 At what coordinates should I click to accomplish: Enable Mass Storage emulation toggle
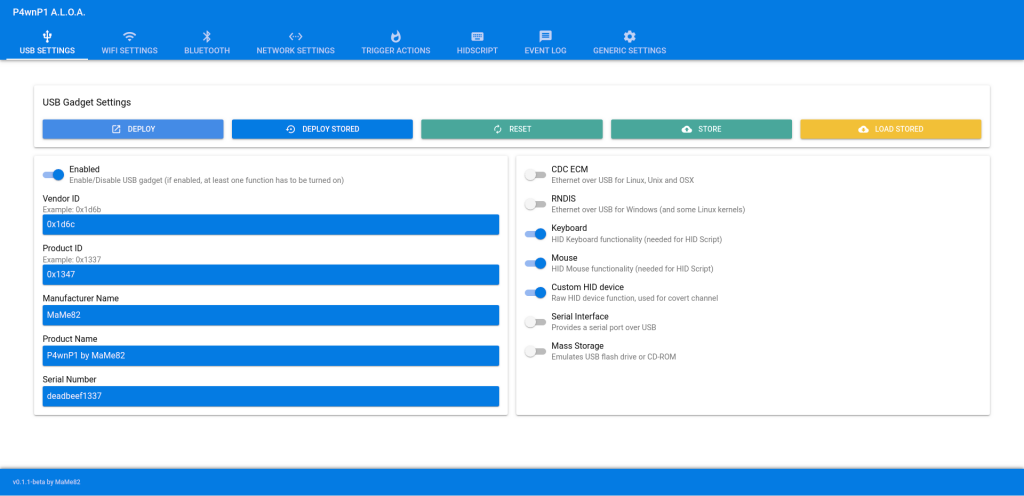tap(536, 351)
